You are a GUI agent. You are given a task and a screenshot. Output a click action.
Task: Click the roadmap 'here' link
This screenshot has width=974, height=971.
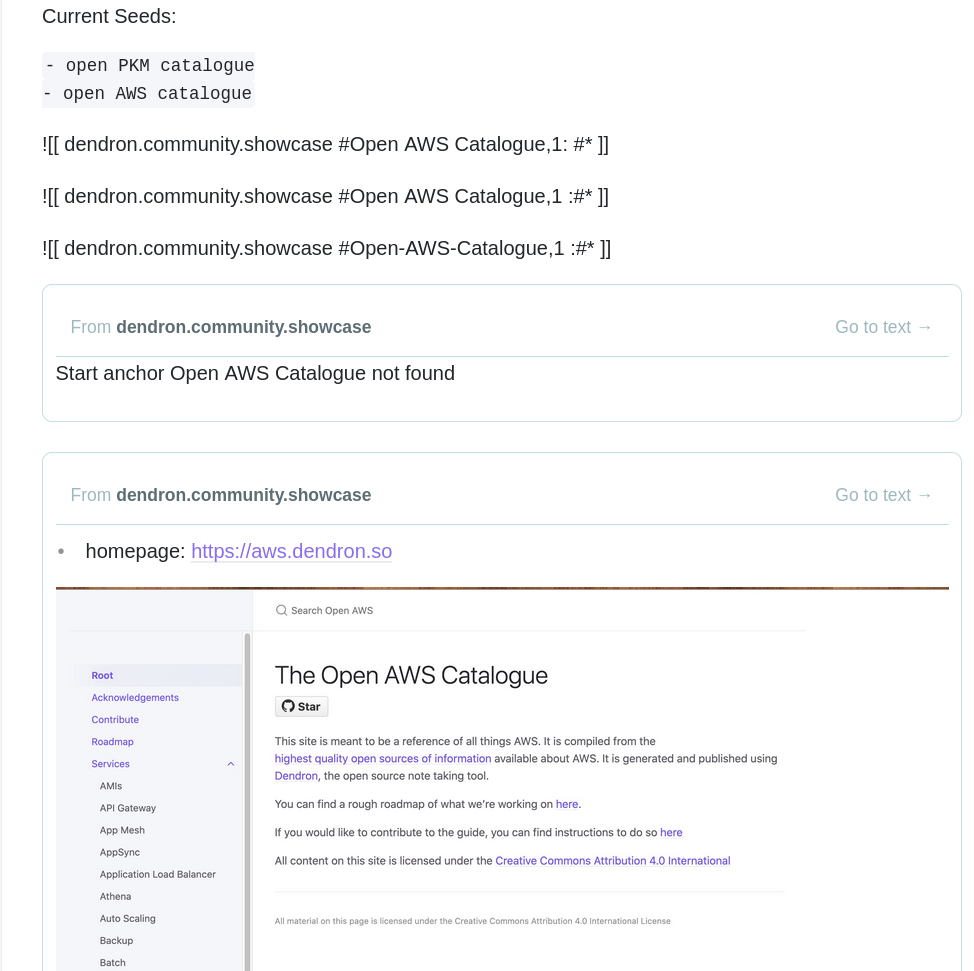[x=567, y=804]
